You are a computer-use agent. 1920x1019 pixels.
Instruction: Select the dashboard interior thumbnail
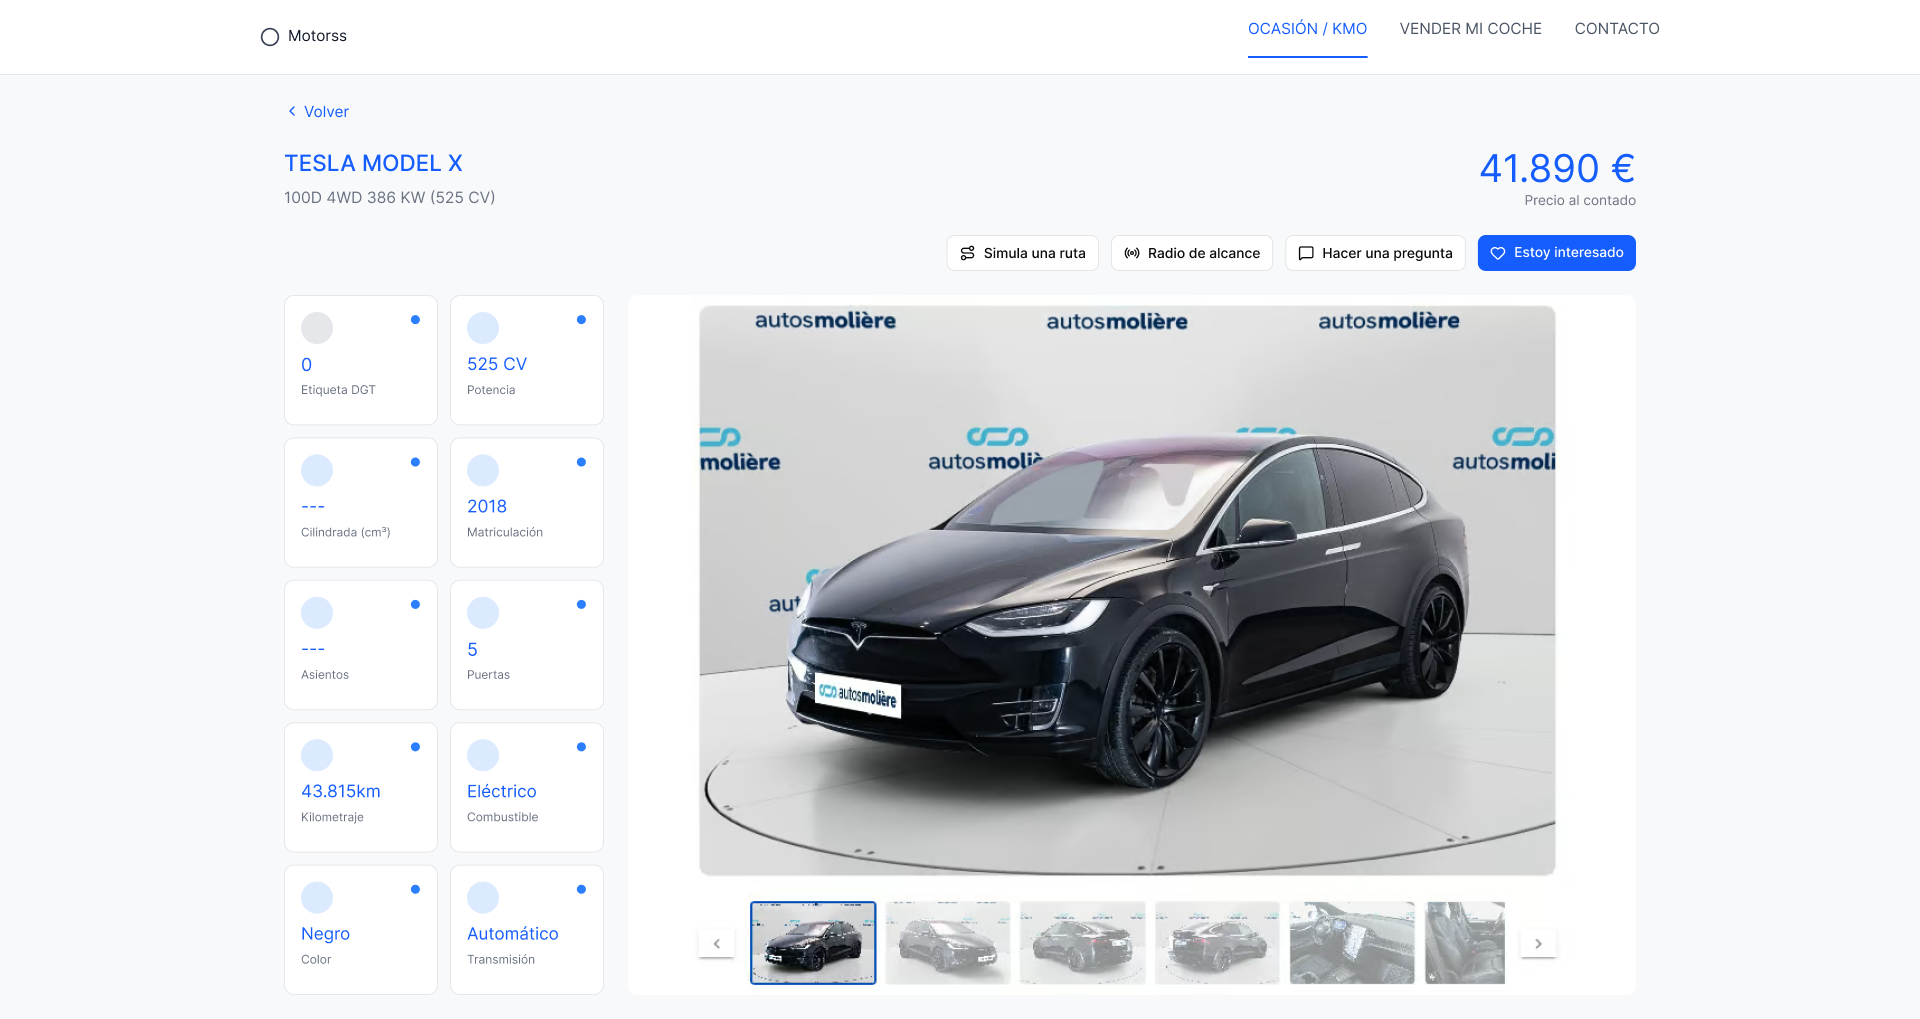pos(1352,943)
